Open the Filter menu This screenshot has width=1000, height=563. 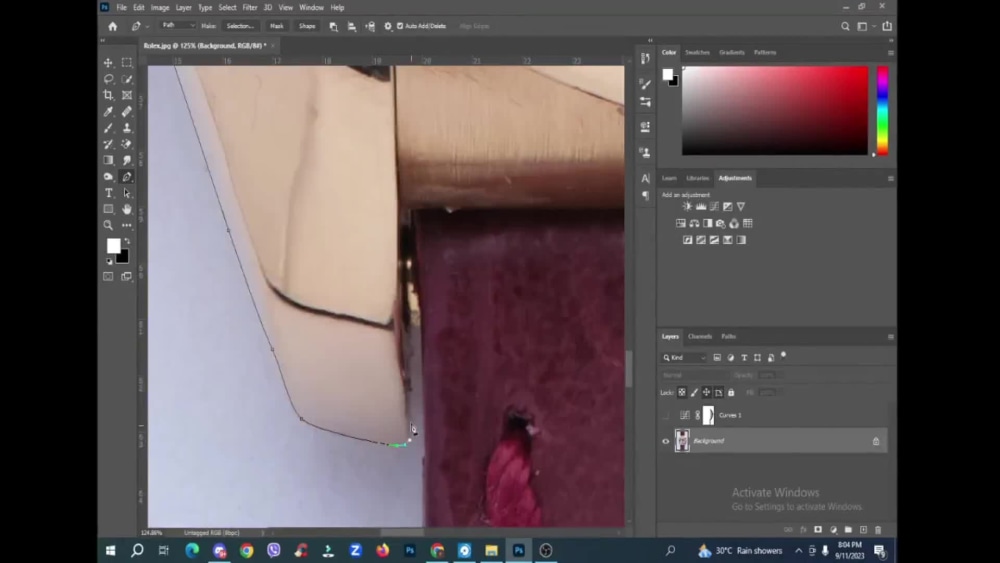(249, 8)
